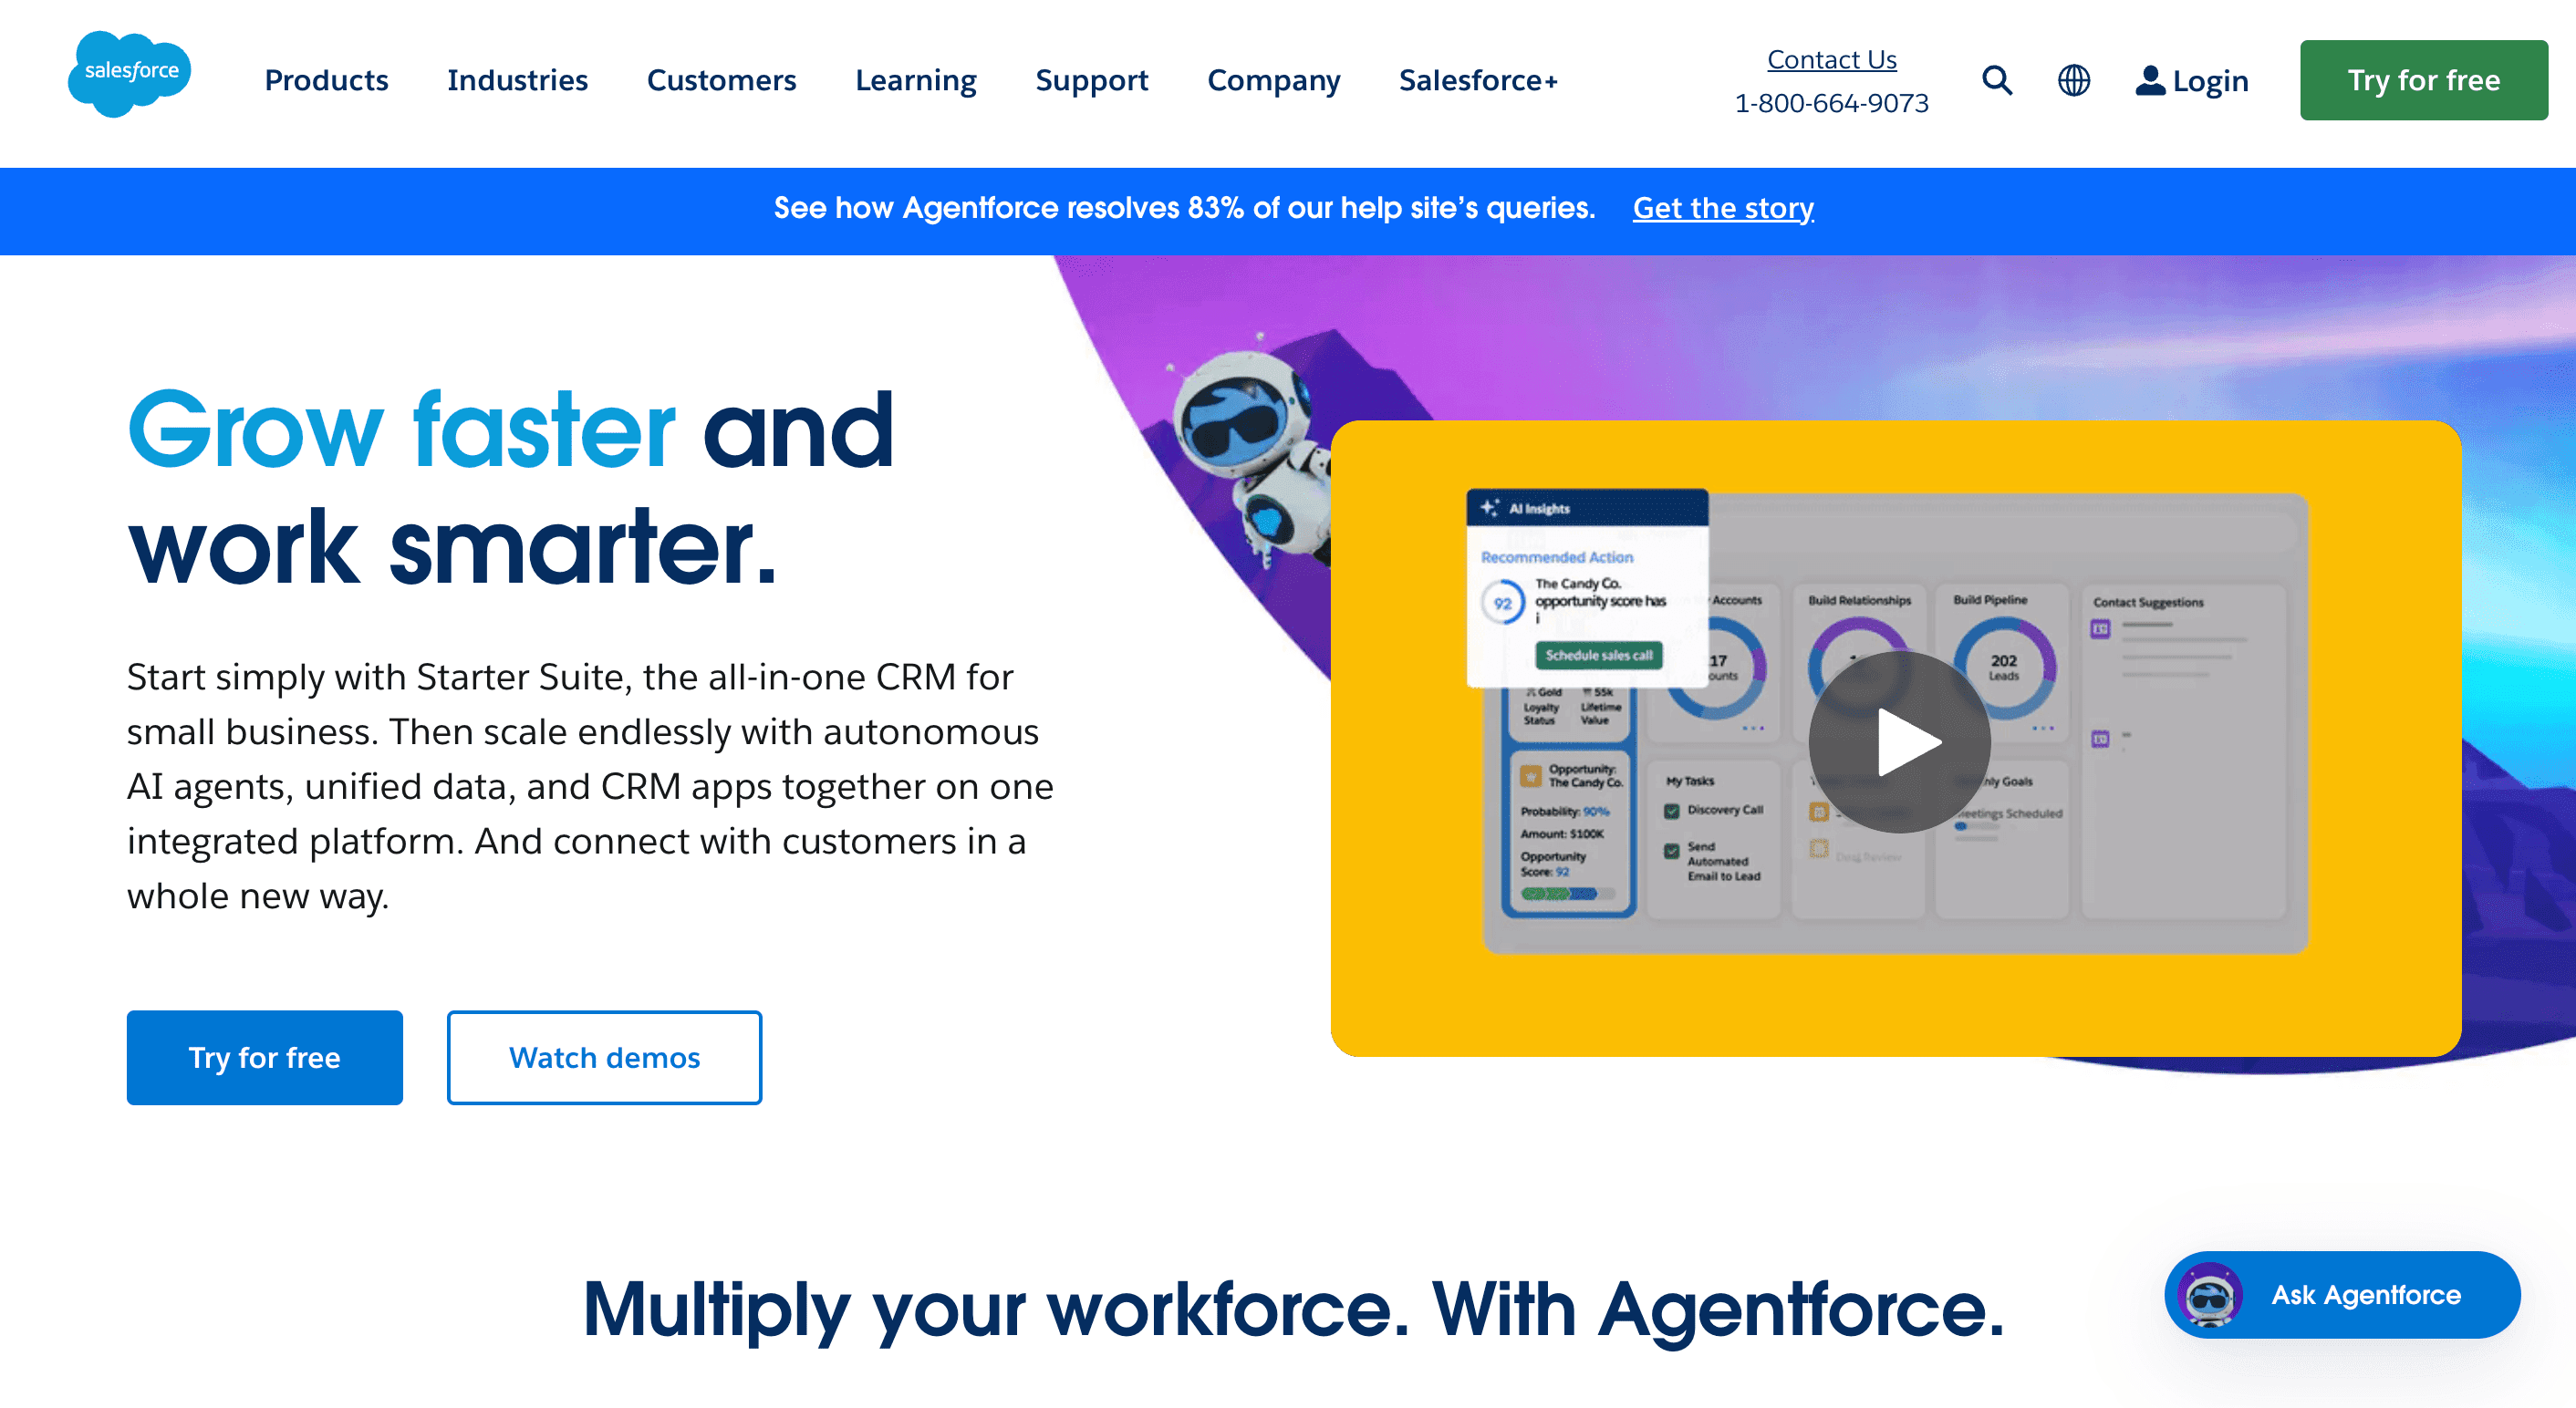Expand the Company navigation dropdown
The width and height of the screenshot is (2576, 1408).
1274,79
